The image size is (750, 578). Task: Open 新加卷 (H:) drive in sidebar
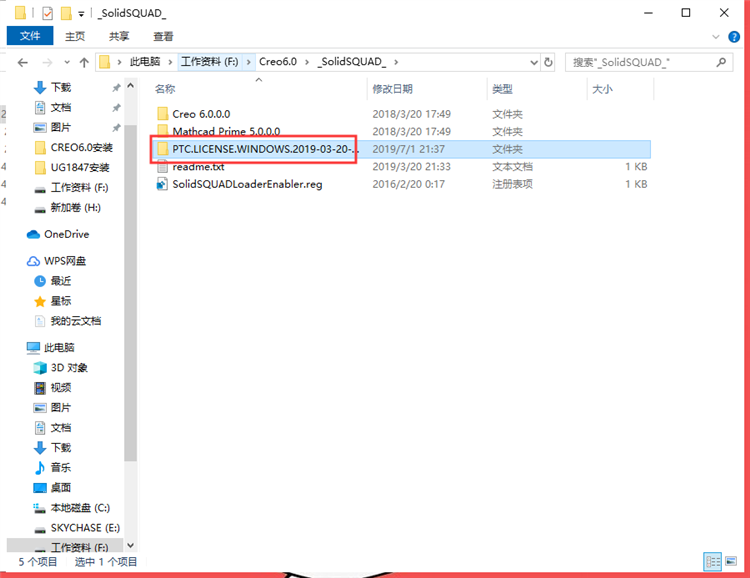[x=76, y=208]
